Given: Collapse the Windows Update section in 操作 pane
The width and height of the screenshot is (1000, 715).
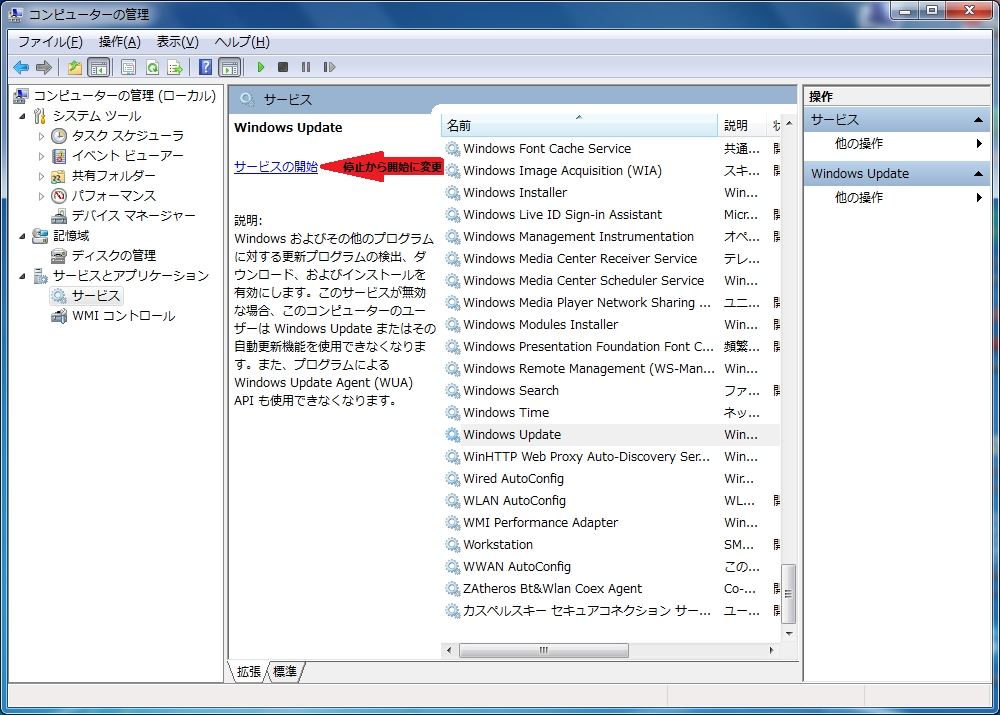Looking at the screenshot, I should click(x=978, y=173).
